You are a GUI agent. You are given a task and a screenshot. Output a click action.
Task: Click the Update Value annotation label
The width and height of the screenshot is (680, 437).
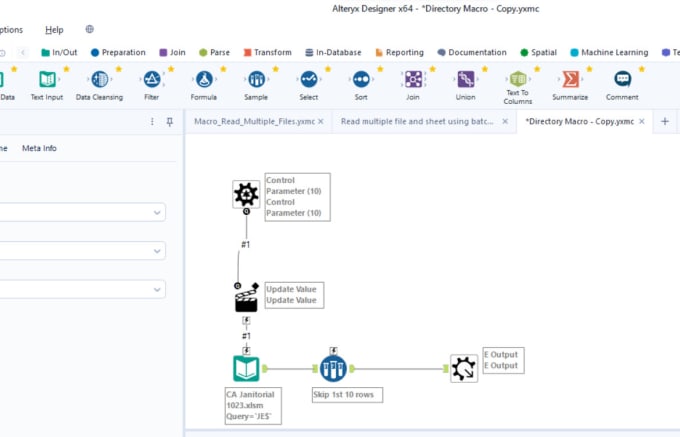tap(294, 295)
